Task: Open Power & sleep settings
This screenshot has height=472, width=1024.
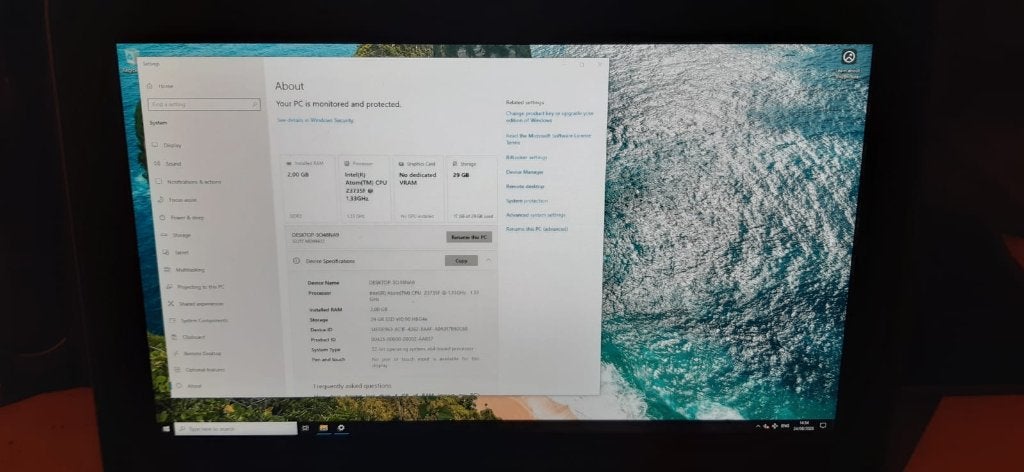Action: (x=182, y=217)
